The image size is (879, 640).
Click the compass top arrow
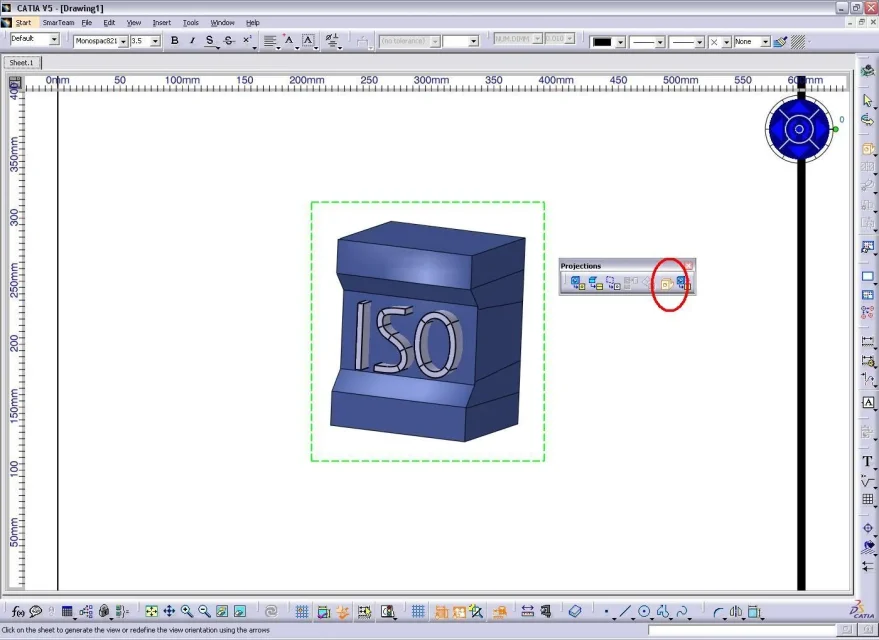click(x=799, y=107)
